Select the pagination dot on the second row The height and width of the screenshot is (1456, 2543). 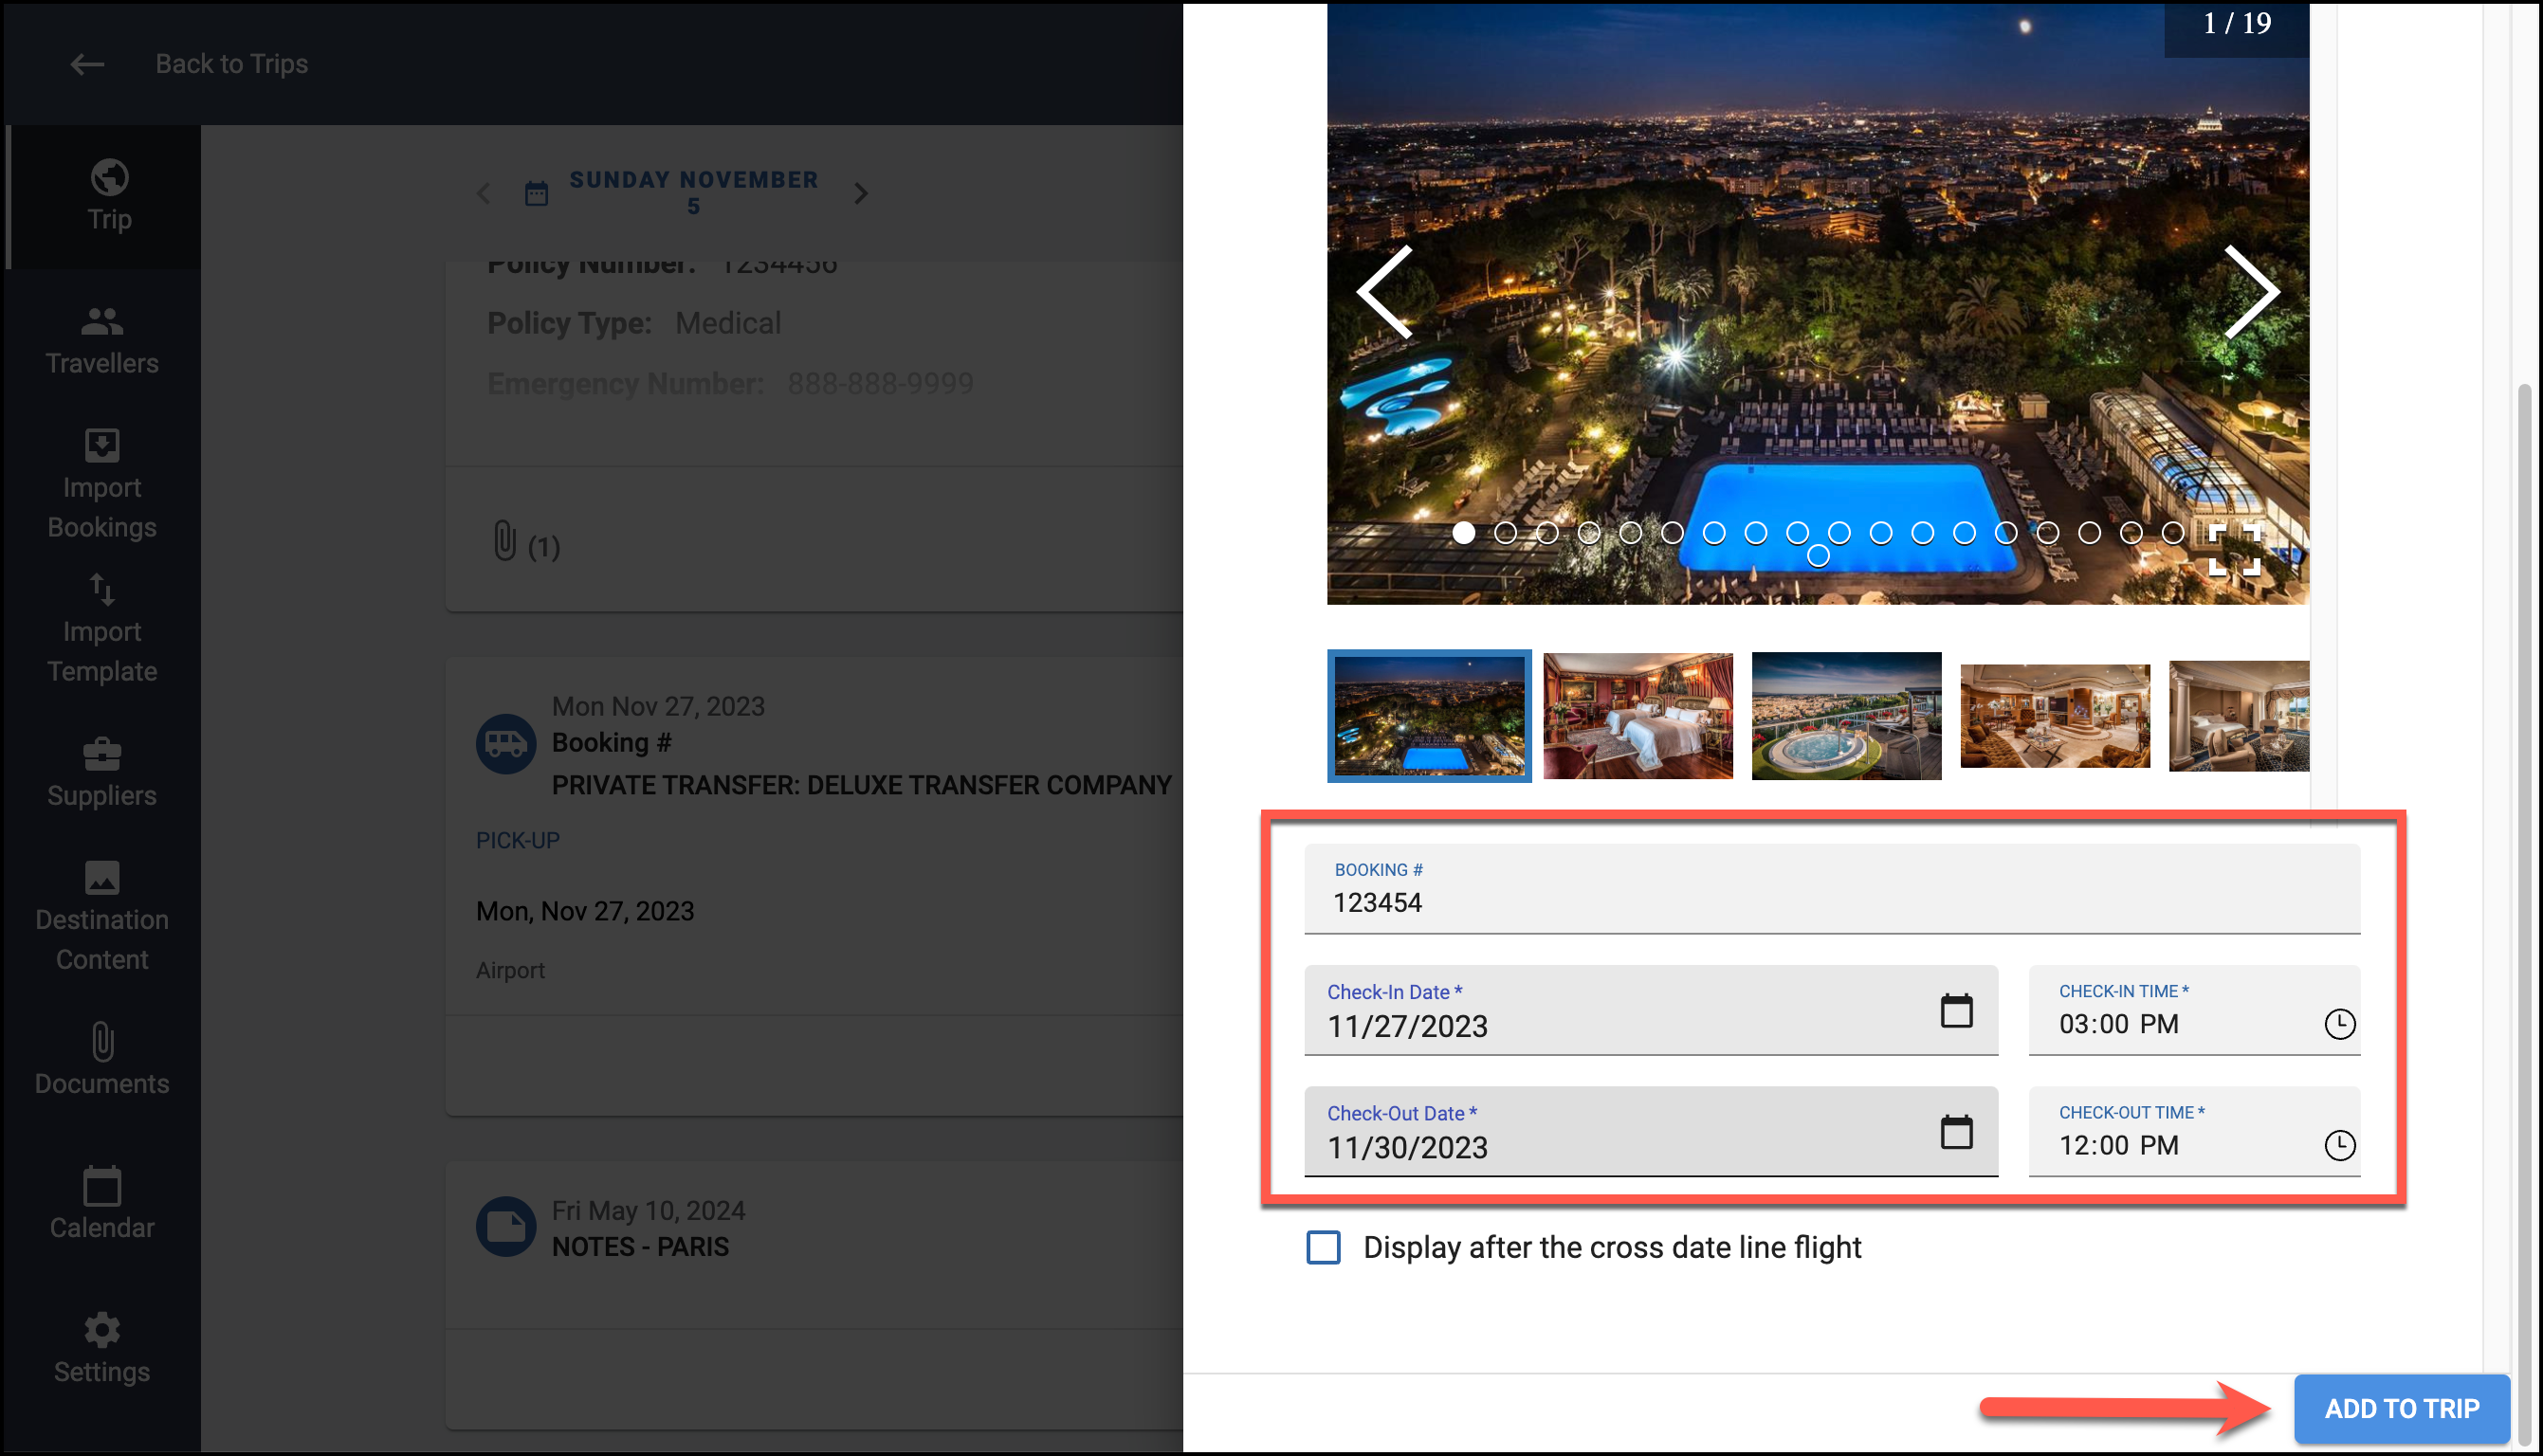pos(1818,556)
